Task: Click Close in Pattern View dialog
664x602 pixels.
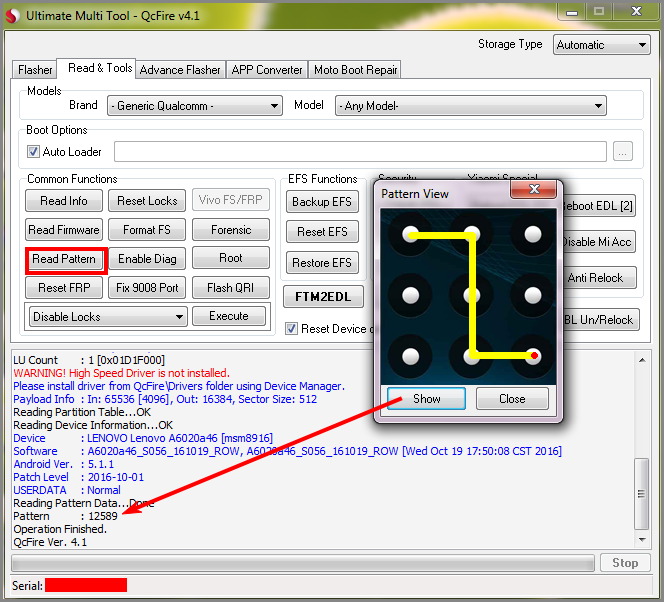Action: click(x=512, y=399)
